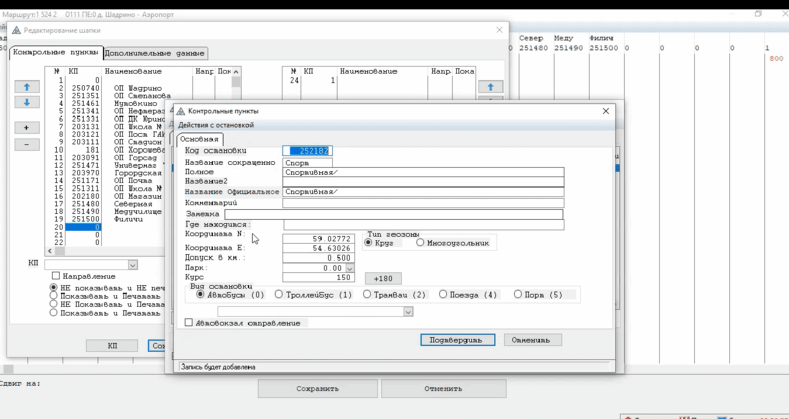Click the Где находится field
This screenshot has width=789, height=419.
tap(424, 225)
